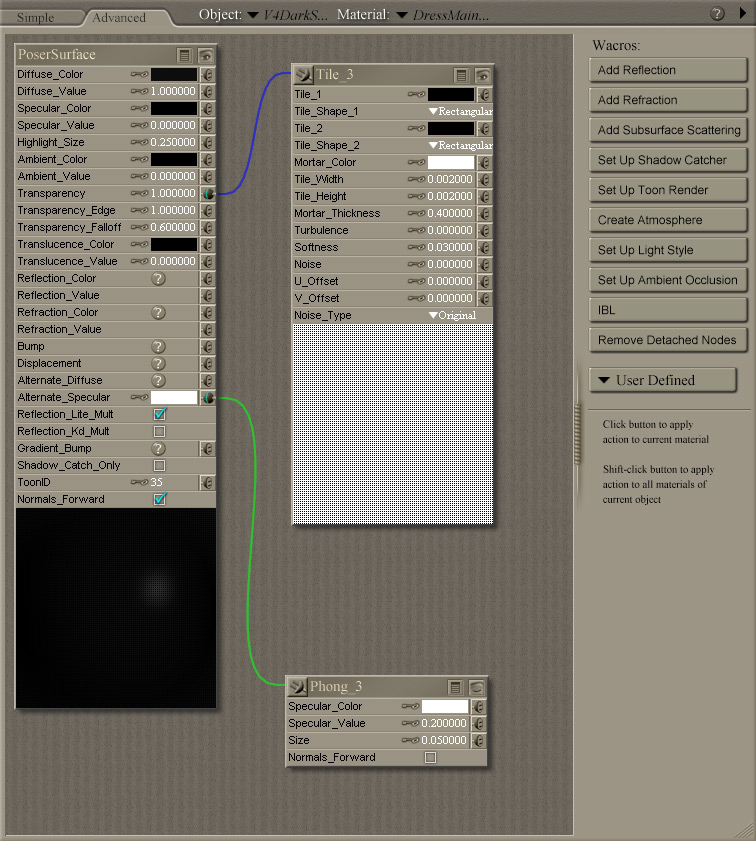Screen dimensions: 756x841
Task: Click the Phong_3 Specular_Value plug icon
Action: coord(478,724)
